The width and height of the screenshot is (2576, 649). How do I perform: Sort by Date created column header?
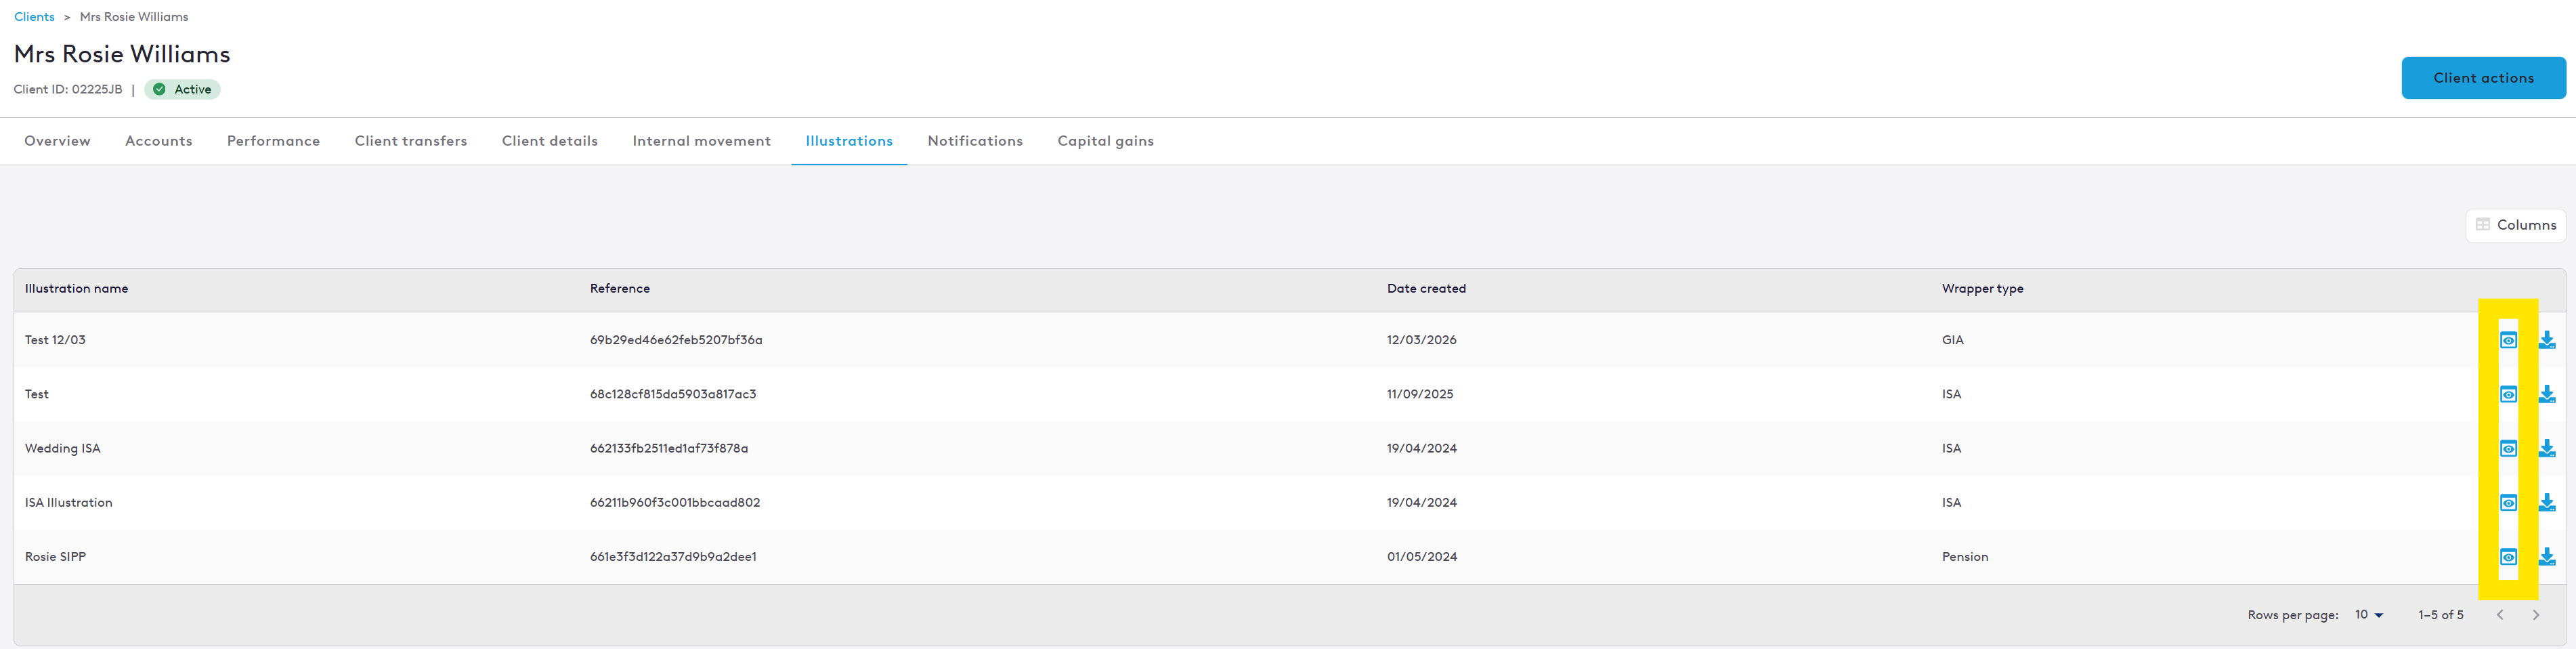tap(1426, 289)
